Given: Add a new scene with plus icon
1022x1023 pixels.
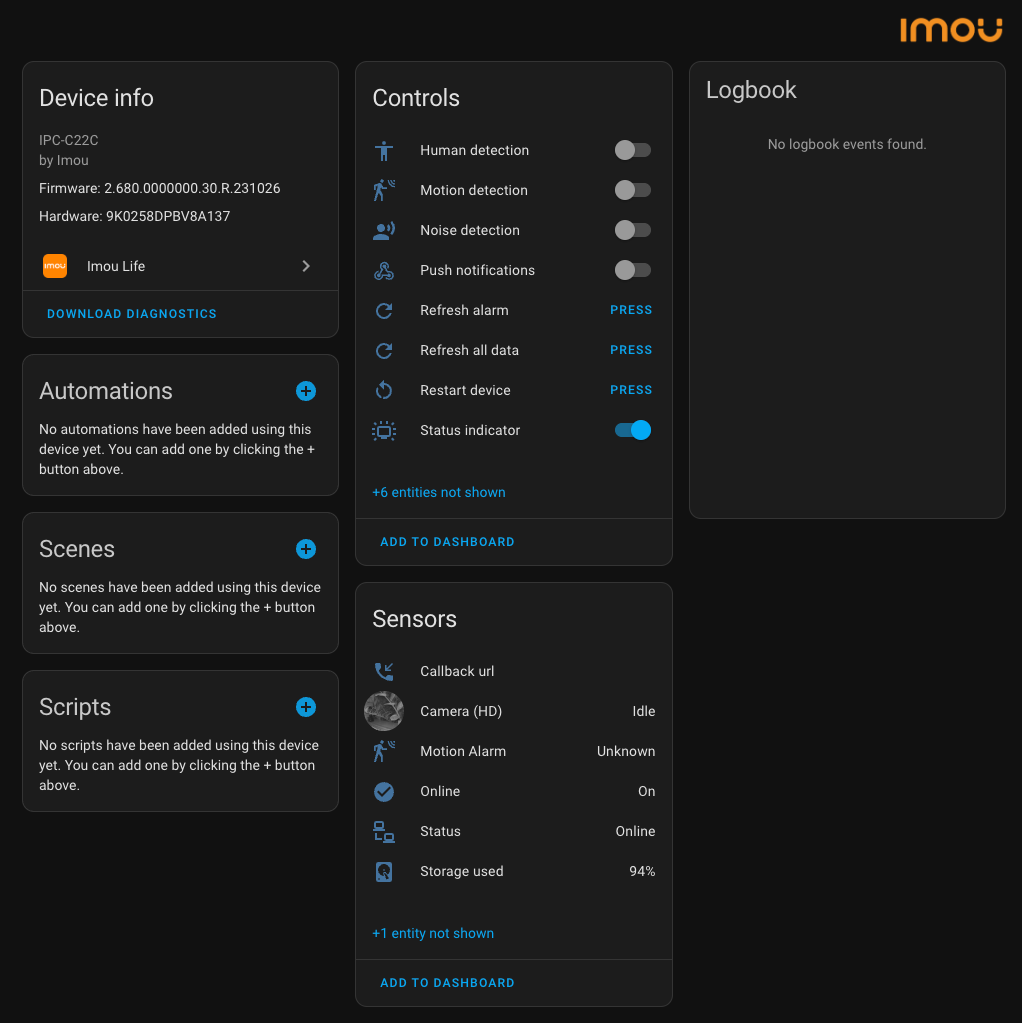Looking at the screenshot, I should (306, 549).
